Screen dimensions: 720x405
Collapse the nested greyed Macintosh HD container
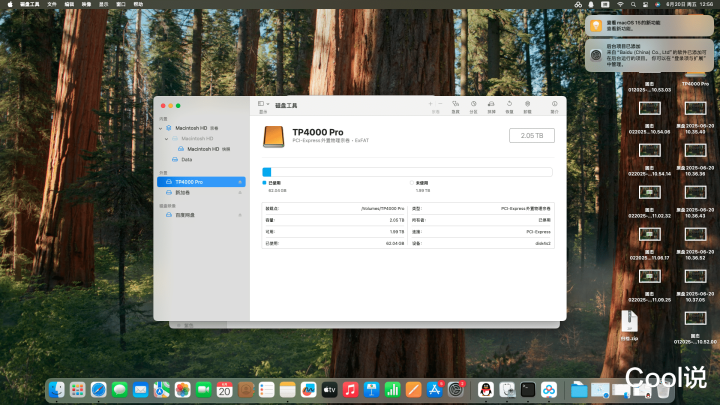click(x=166, y=139)
